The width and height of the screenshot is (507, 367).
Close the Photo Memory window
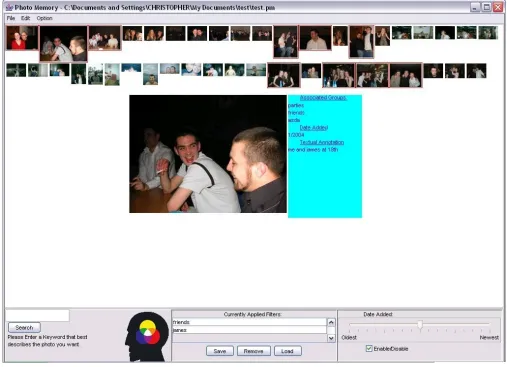pyautogui.click(x=498, y=7)
